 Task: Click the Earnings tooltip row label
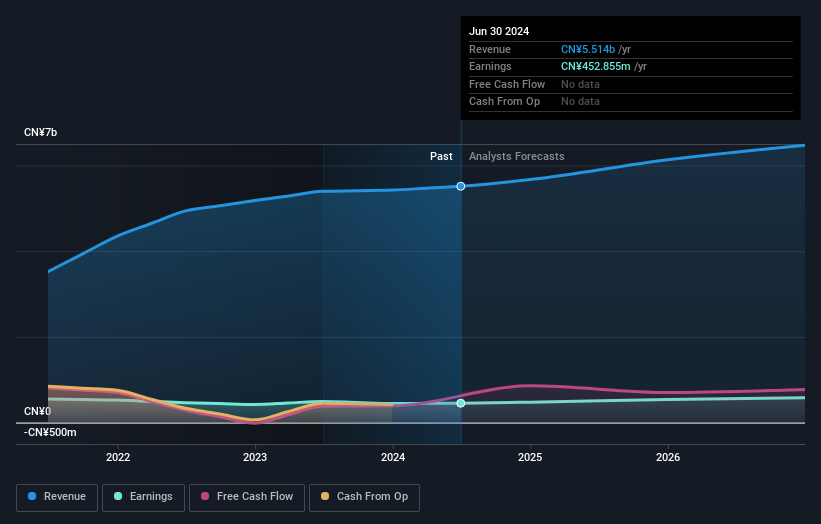(490, 66)
